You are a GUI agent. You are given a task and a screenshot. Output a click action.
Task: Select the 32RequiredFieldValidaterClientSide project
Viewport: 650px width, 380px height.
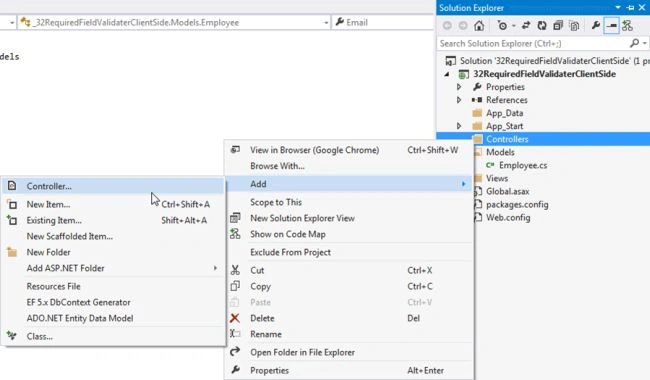[544, 74]
